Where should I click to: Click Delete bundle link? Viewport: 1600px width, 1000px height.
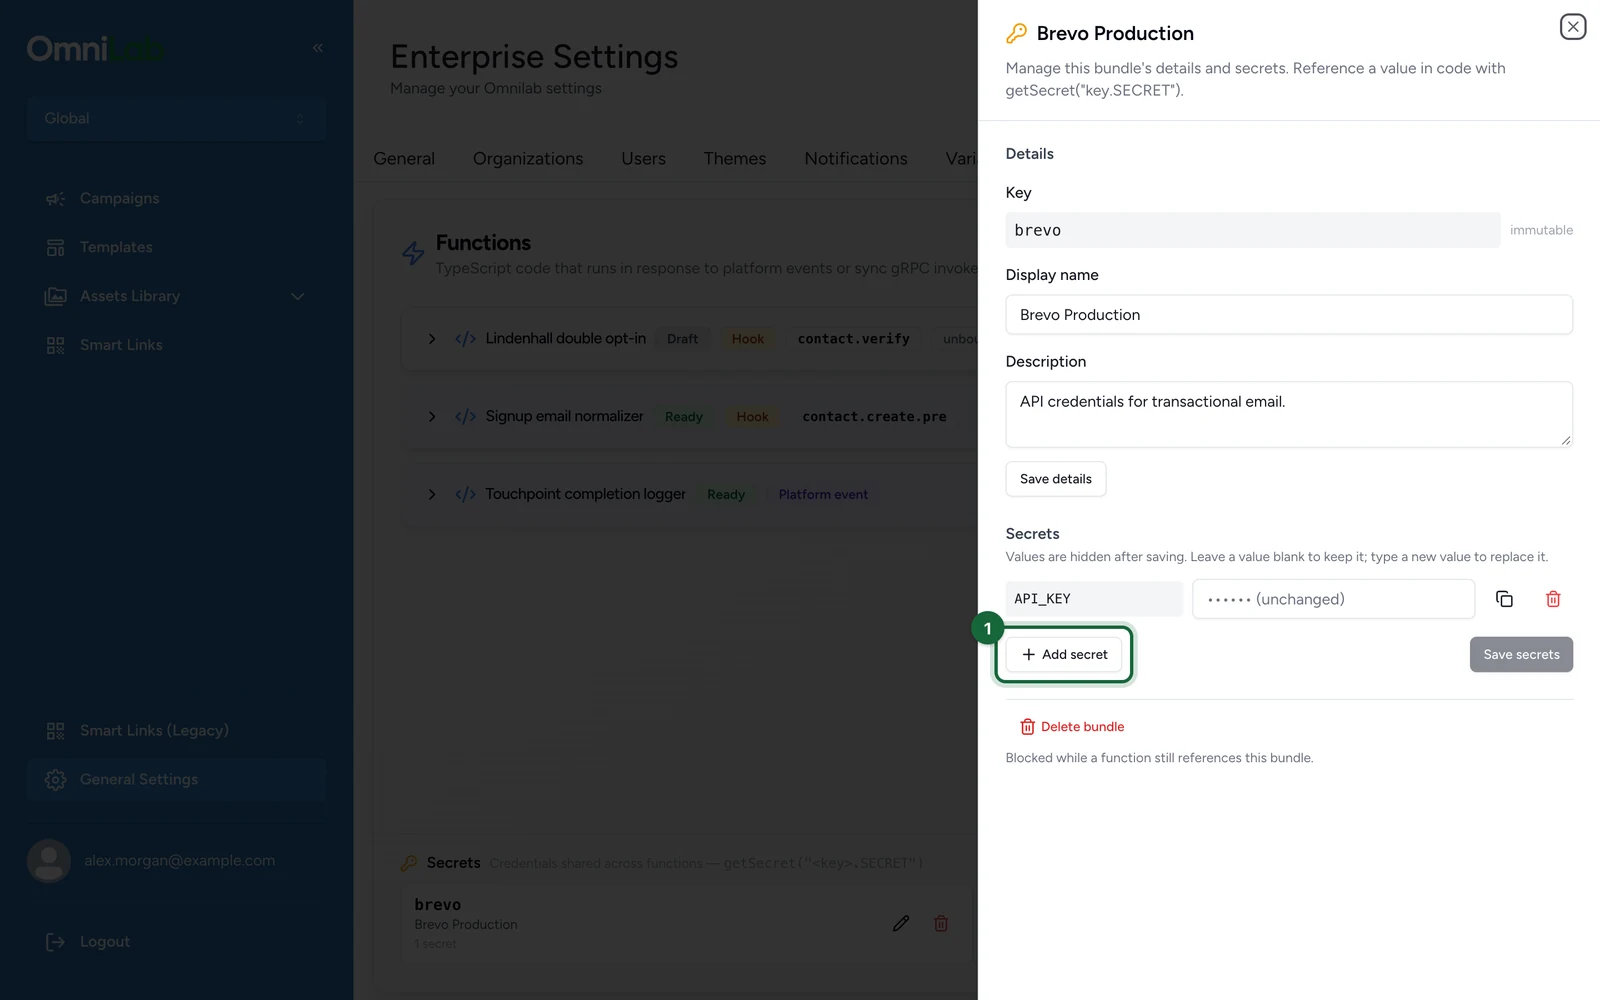coord(1072,727)
